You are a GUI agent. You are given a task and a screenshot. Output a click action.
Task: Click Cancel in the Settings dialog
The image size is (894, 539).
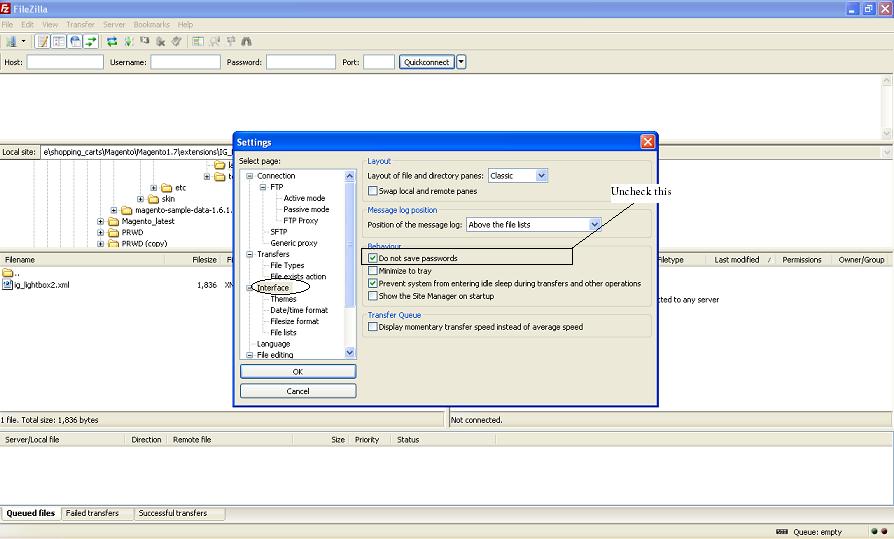click(x=298, y=391)
